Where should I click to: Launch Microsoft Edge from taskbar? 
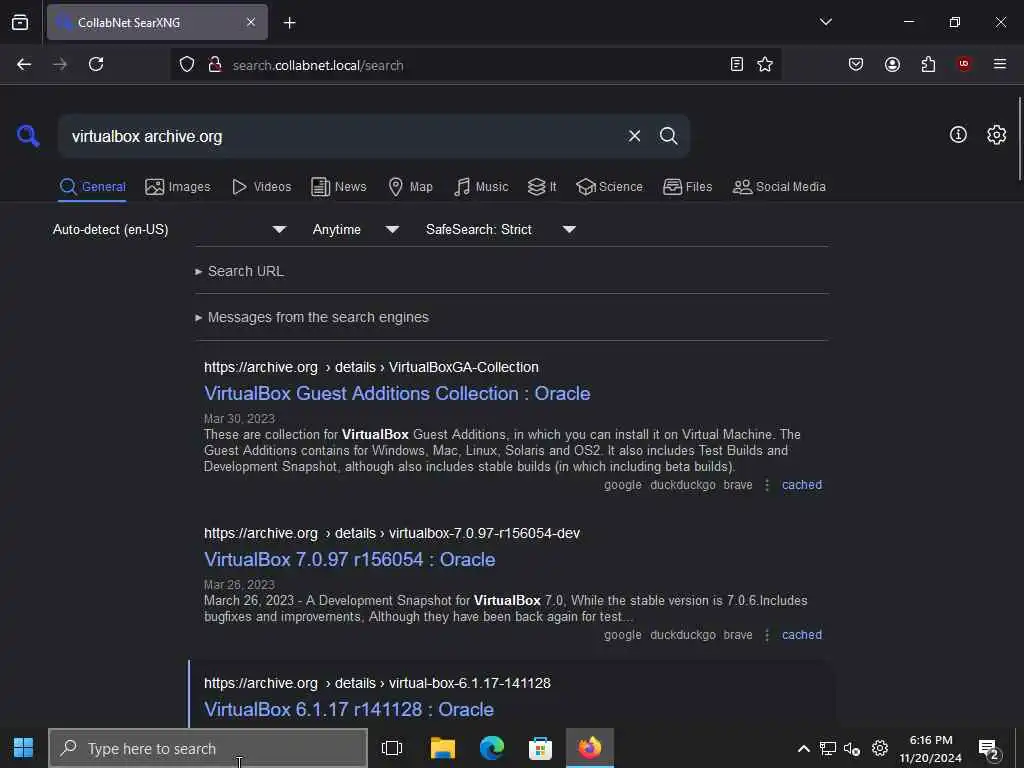[x=492, y=748]
